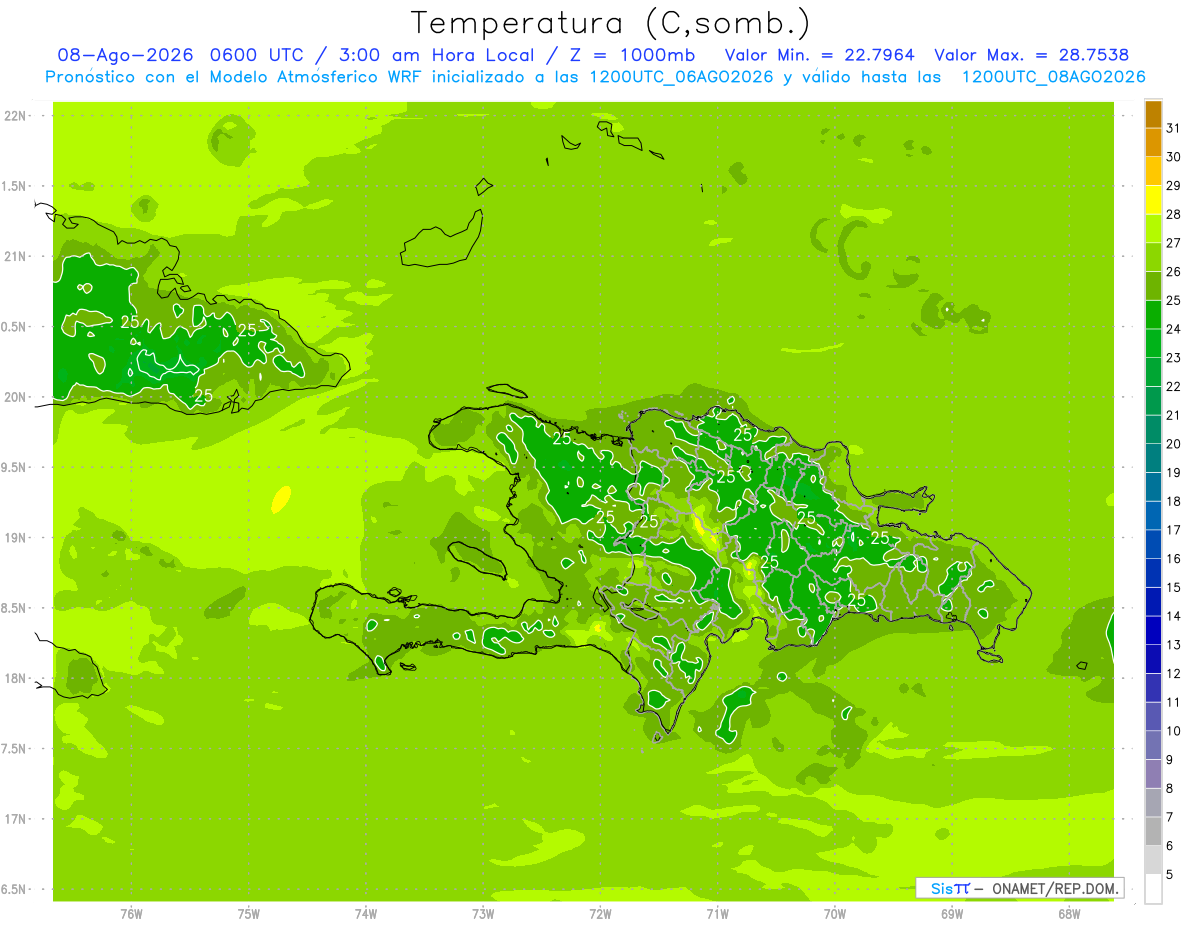Click the color scale label '27'
Viewport: 1200px width, 927px height.
click(x=1174, y=243)
